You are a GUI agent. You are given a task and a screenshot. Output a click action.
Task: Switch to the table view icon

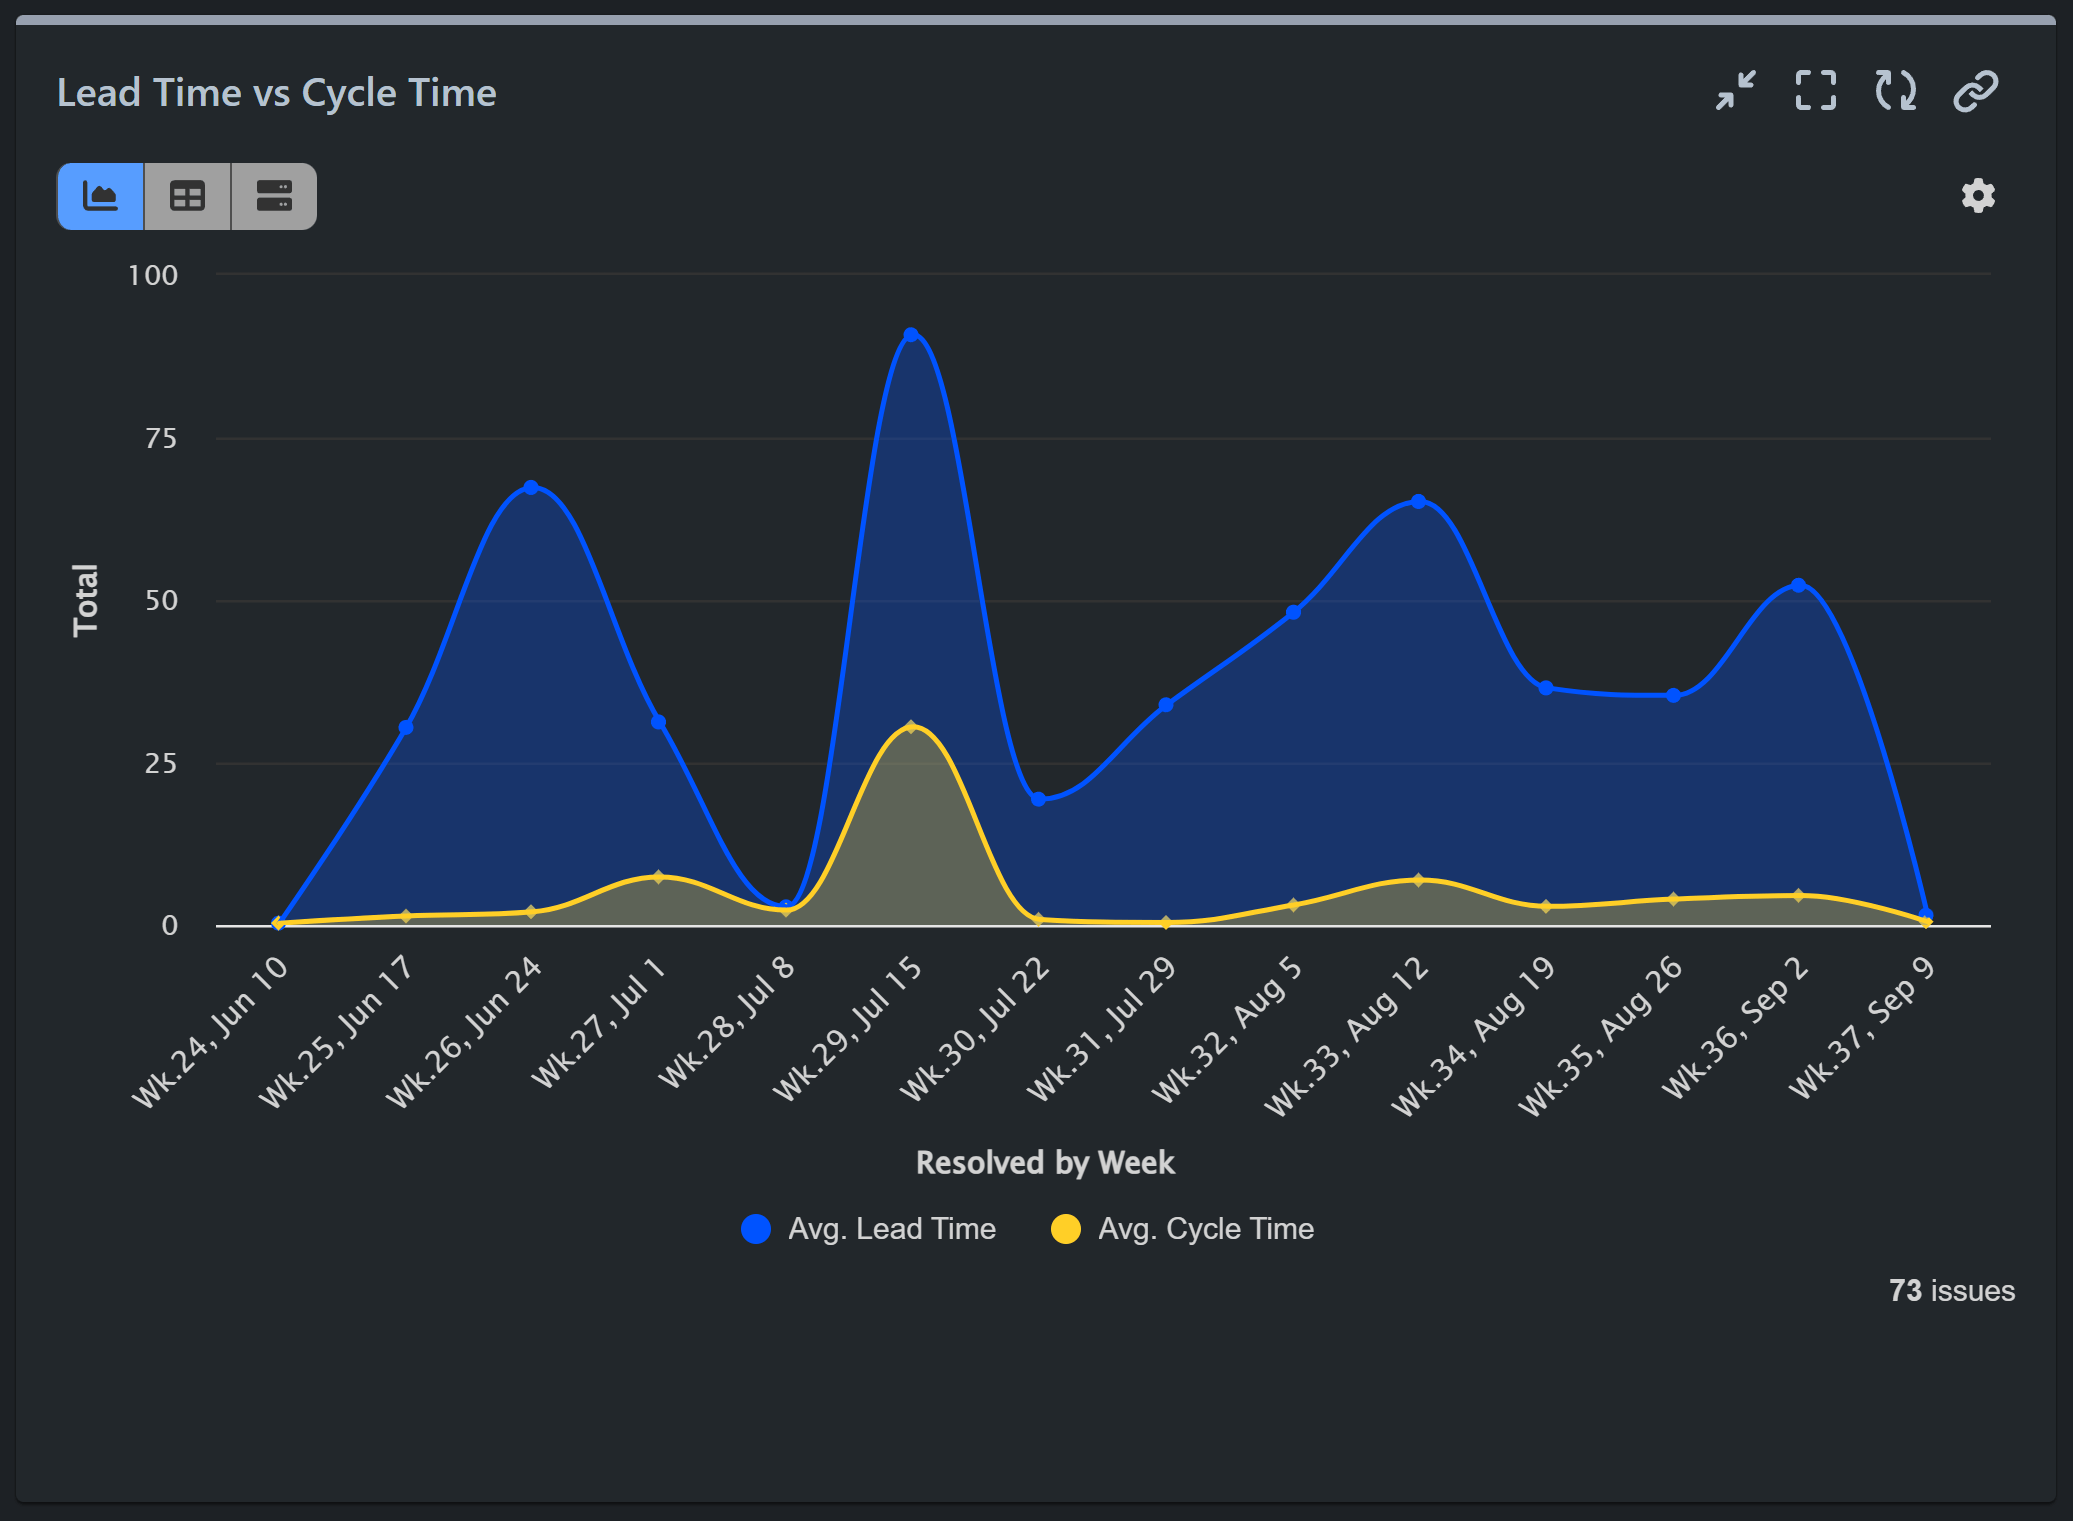coord(186,196)
